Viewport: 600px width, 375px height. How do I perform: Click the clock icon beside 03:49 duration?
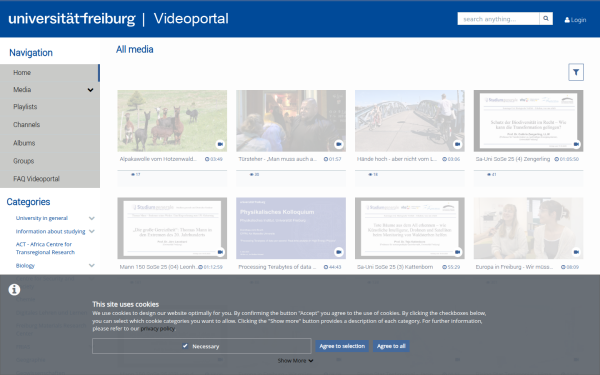click(x=207, y=159)
